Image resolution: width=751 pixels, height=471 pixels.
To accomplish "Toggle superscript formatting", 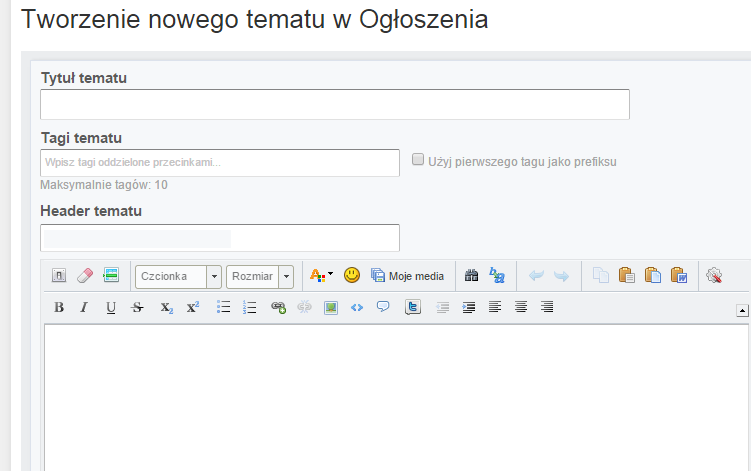I will coord(193,307).
